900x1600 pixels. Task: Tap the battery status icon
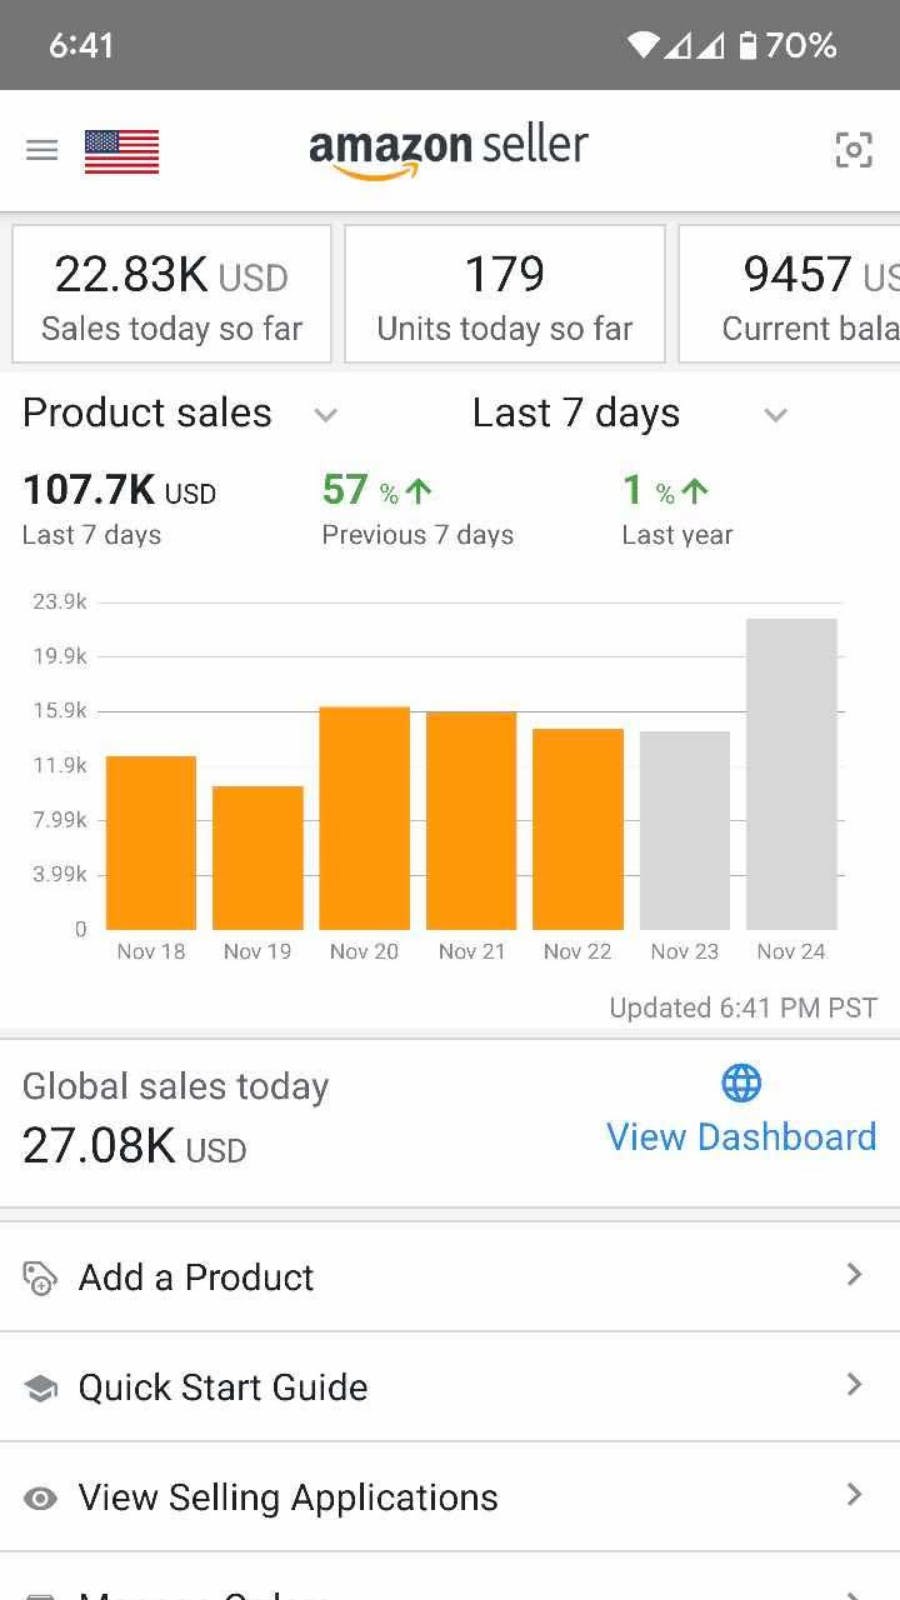[747, 45]
